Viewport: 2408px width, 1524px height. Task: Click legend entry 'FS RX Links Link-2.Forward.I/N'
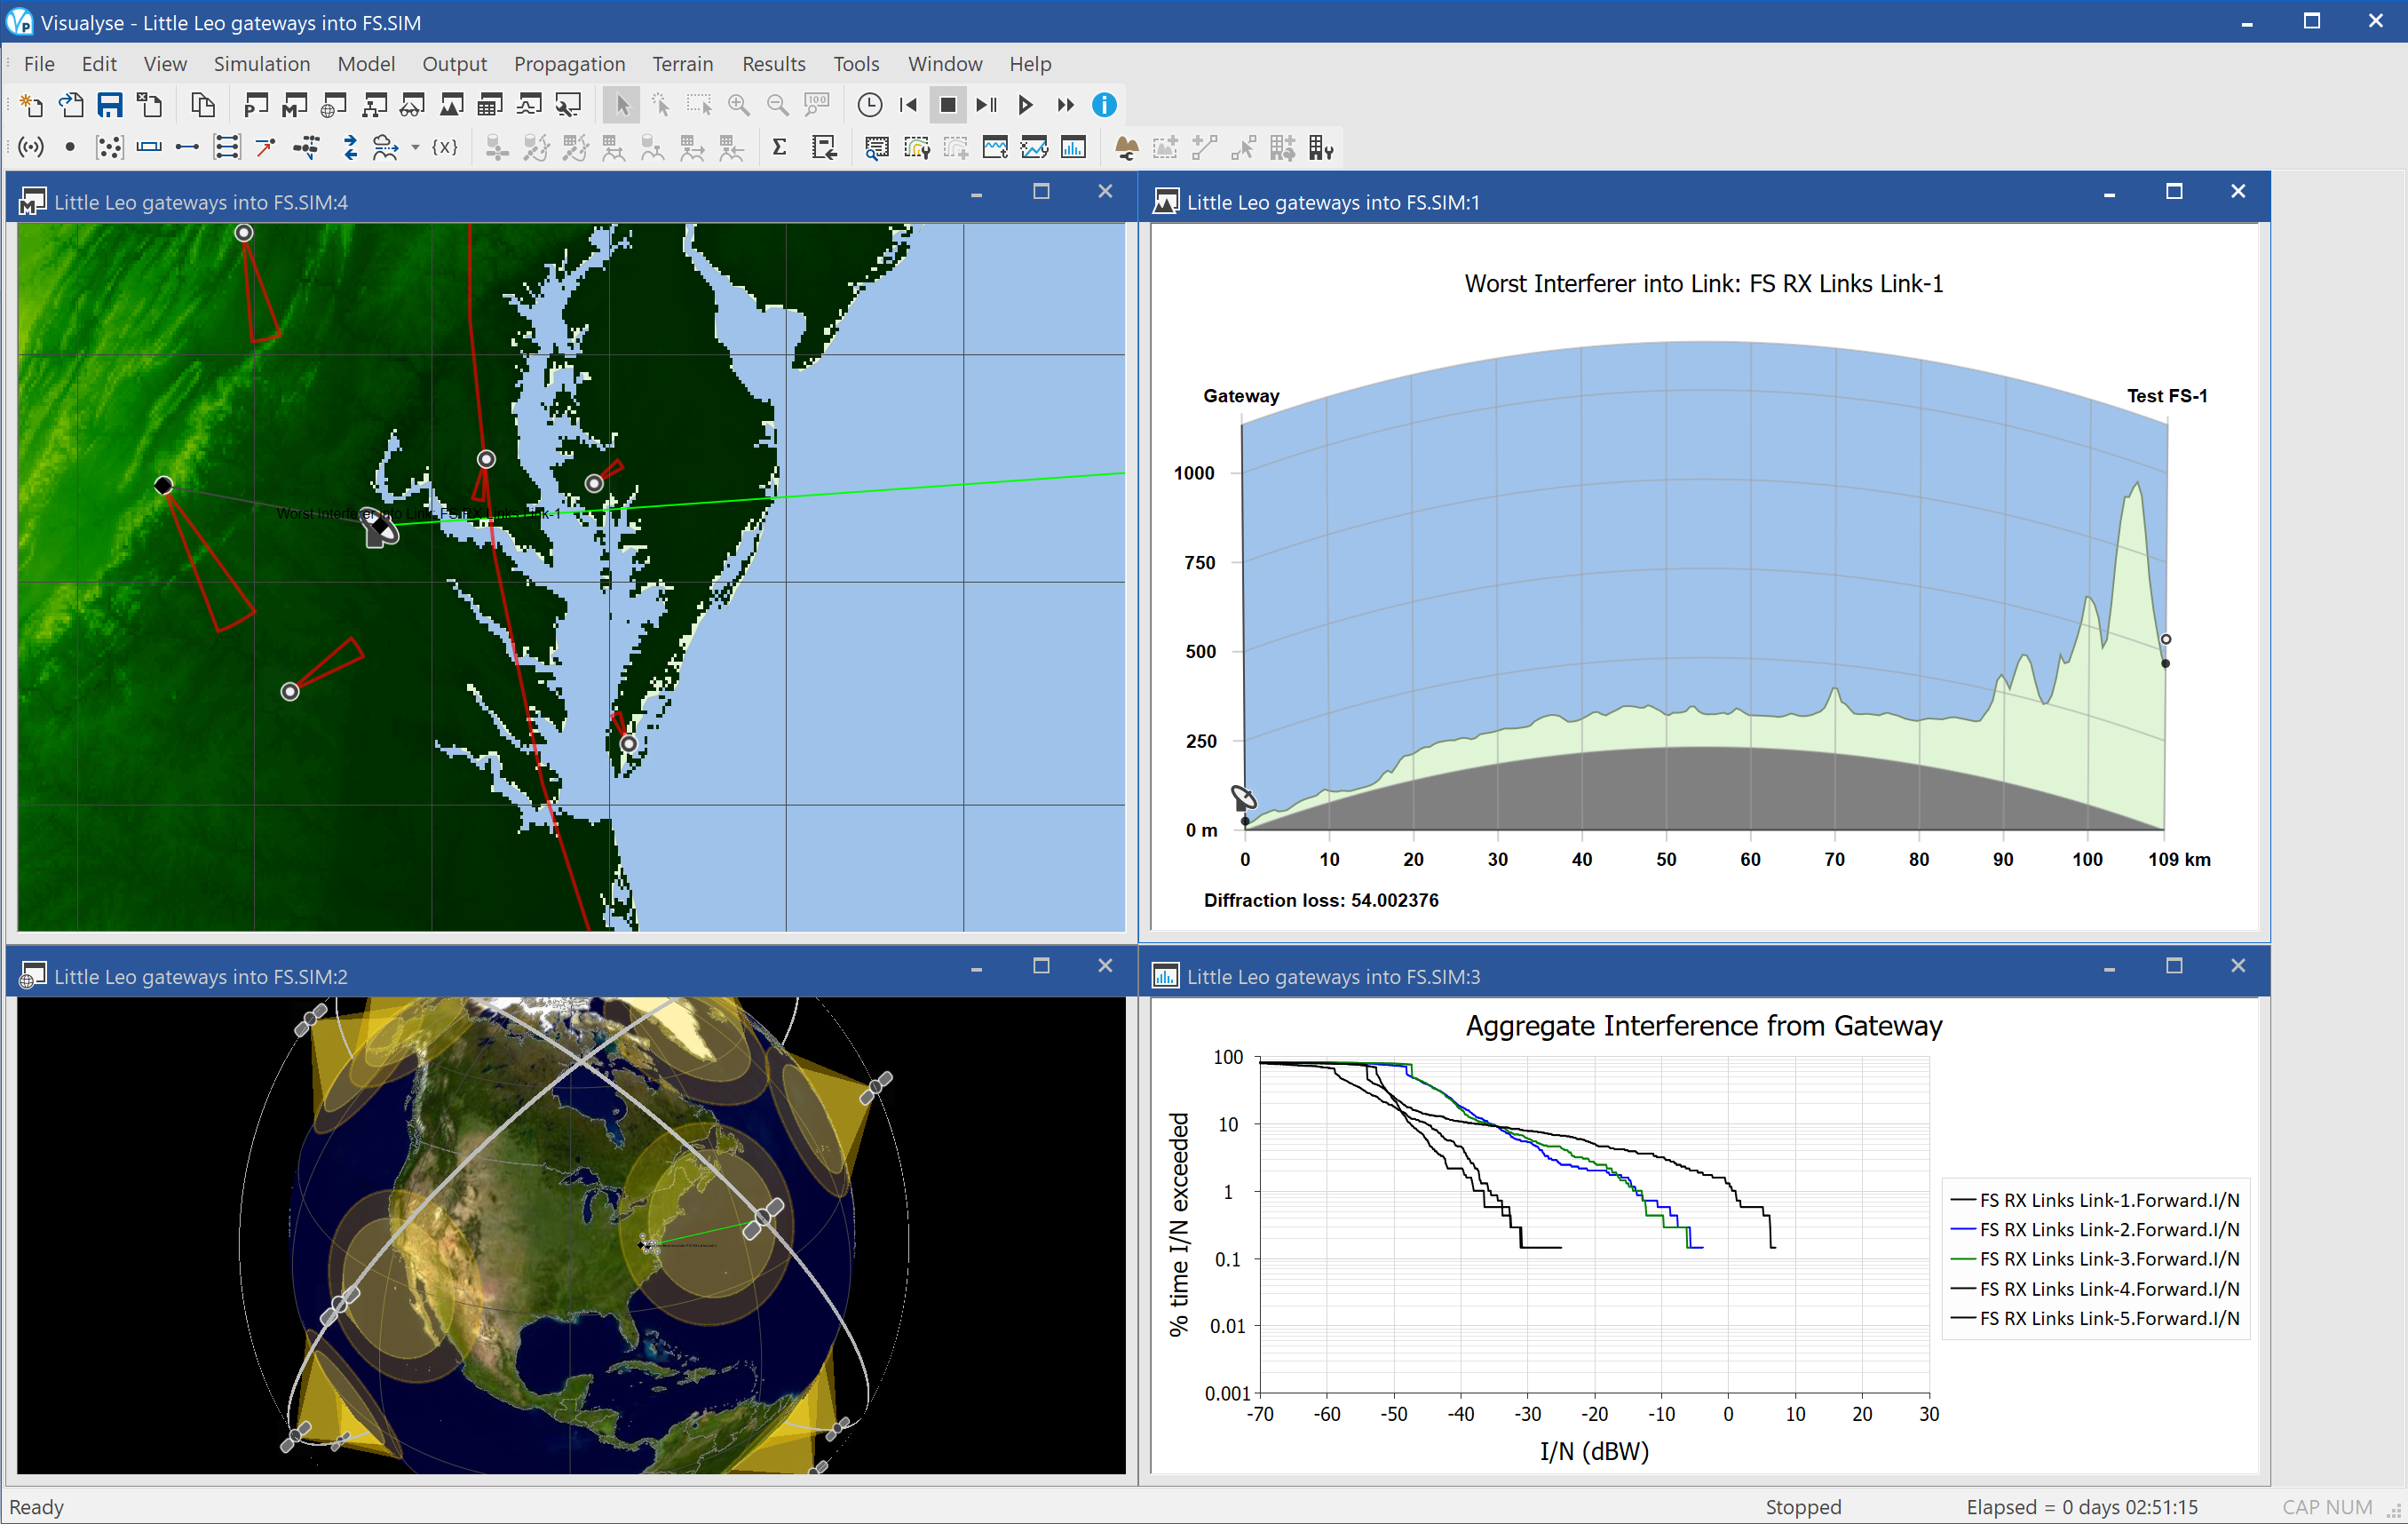coord(2095,1229)
